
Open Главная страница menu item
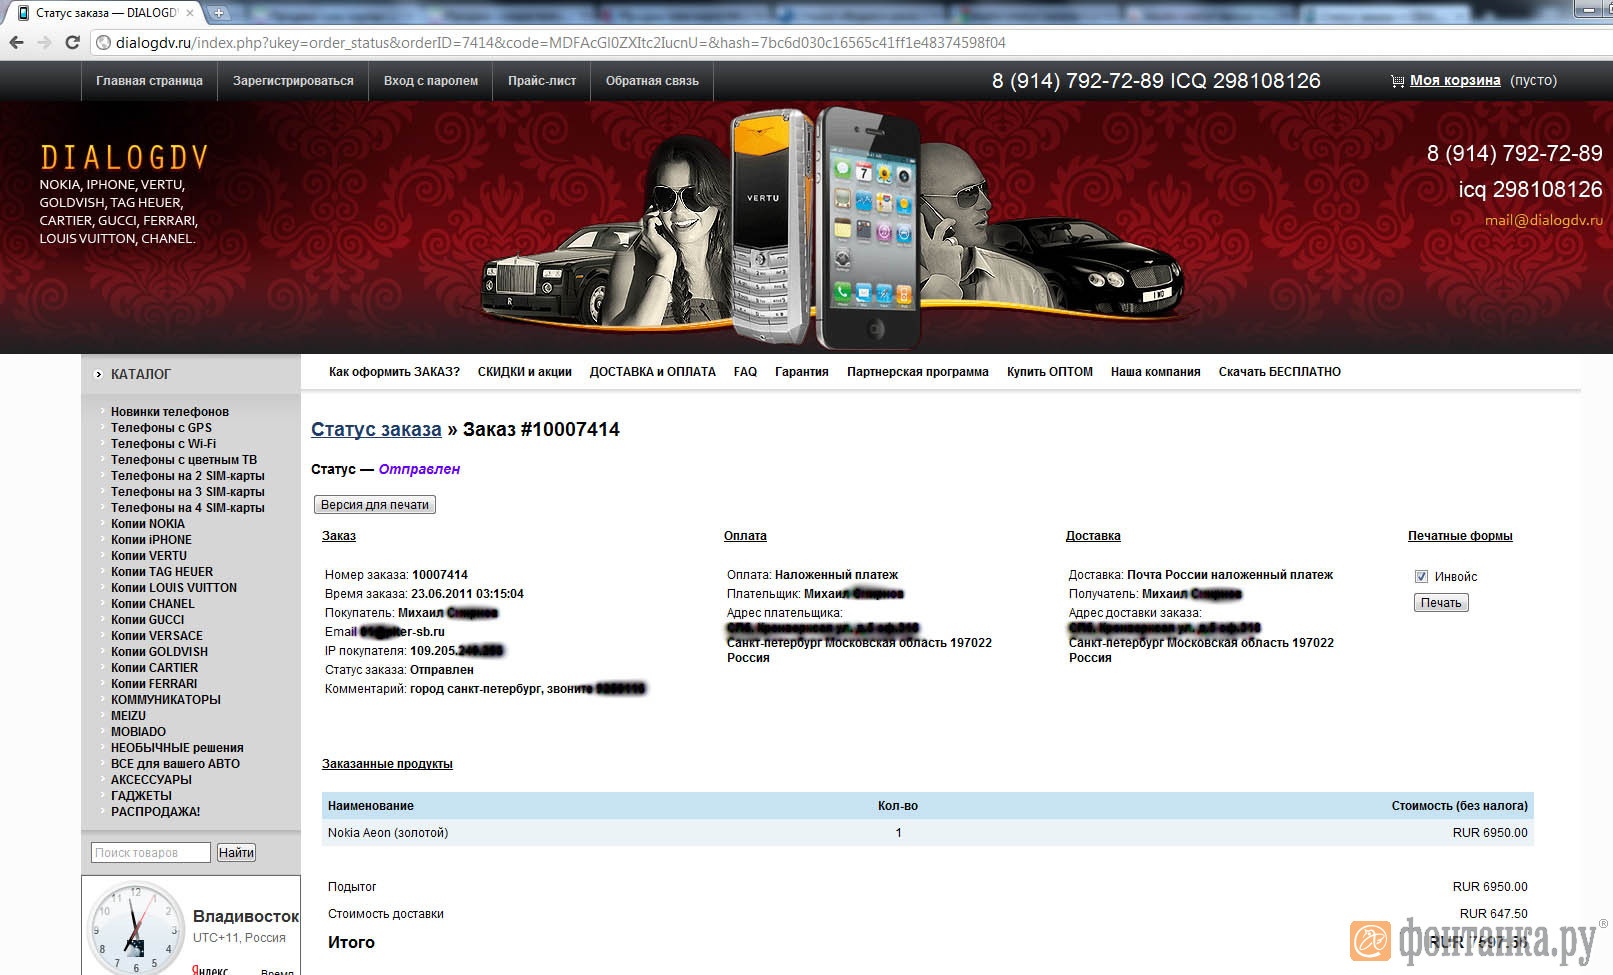click(x=149, y=81)
